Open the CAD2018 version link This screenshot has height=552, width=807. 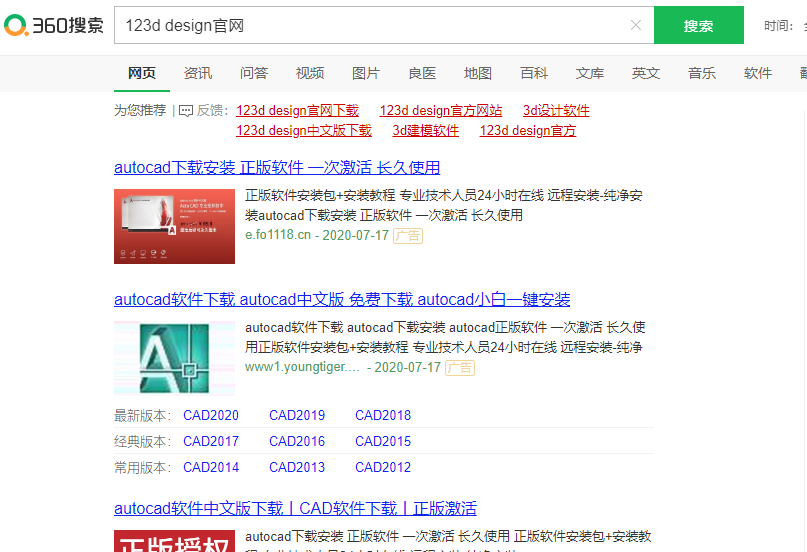(383, 415)
